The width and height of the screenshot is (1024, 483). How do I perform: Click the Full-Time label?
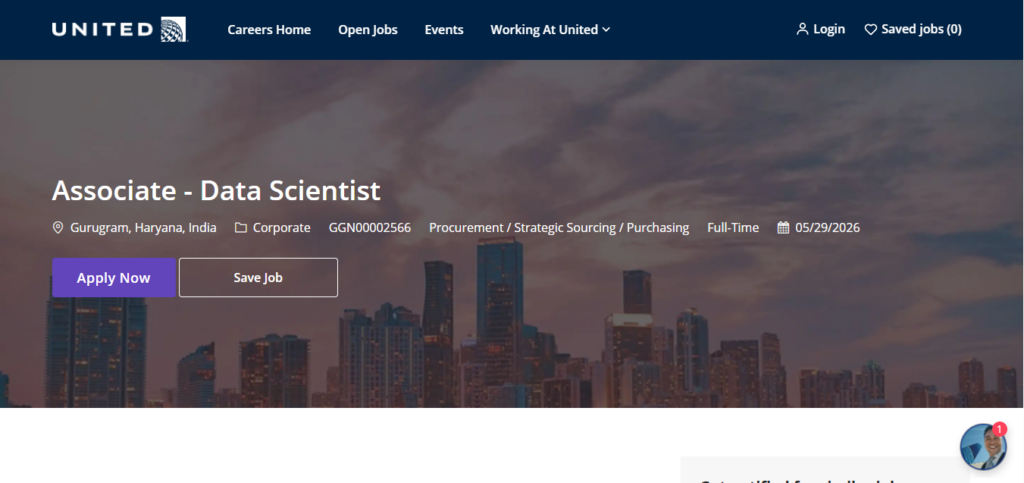pos(733,228)
